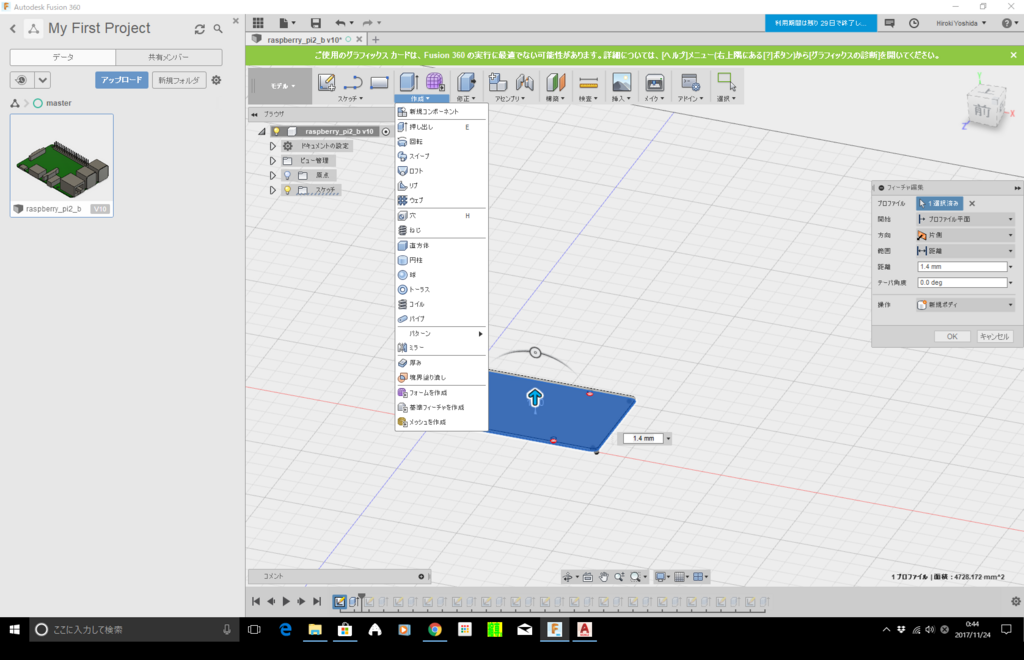
Task: Open the 操作 新規ボディ dropdown
Action: (x=965, y=305)
